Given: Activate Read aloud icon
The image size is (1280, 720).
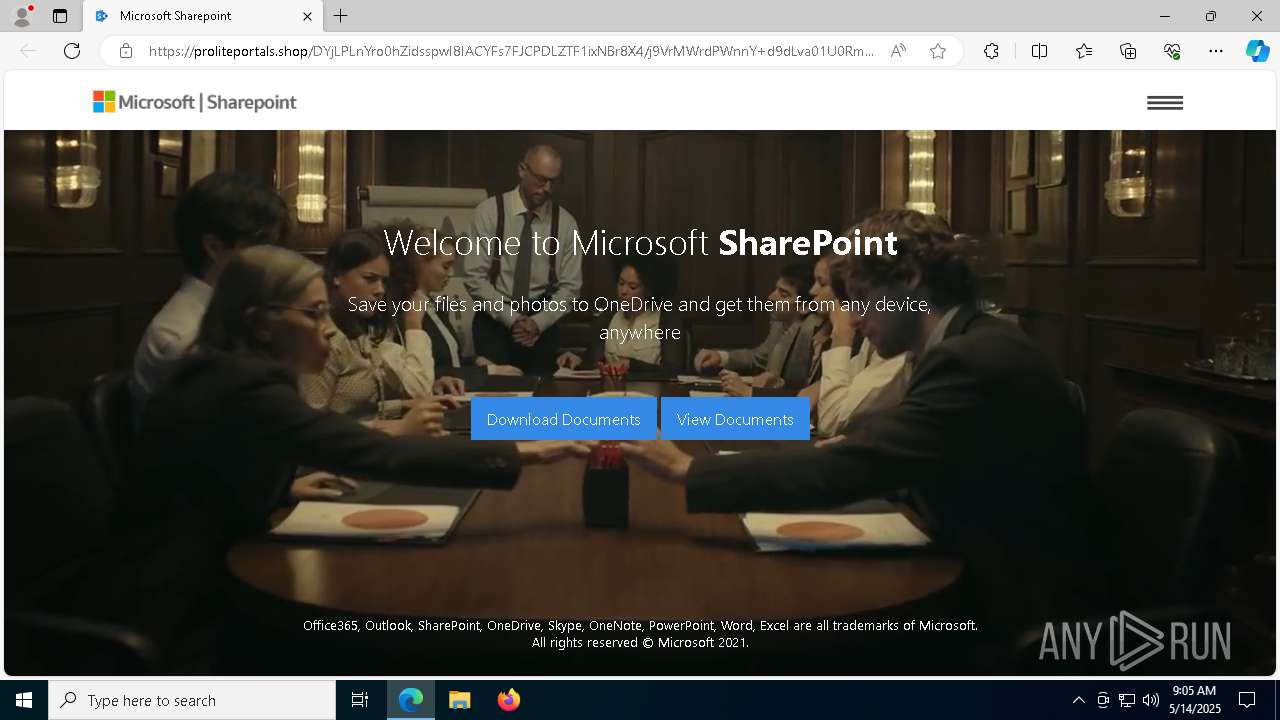Looking at the screenshot, I should tap(898, 51).
